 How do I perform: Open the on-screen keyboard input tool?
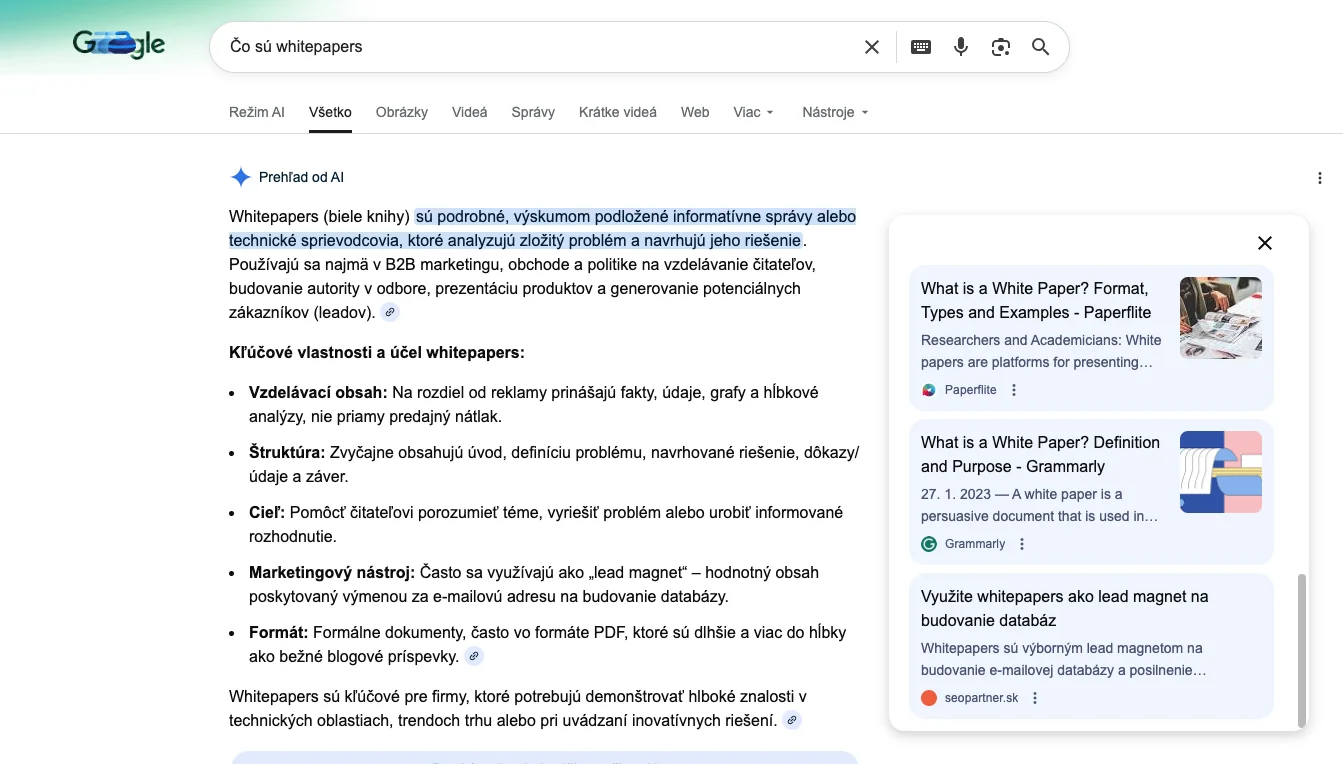[921, 47]
